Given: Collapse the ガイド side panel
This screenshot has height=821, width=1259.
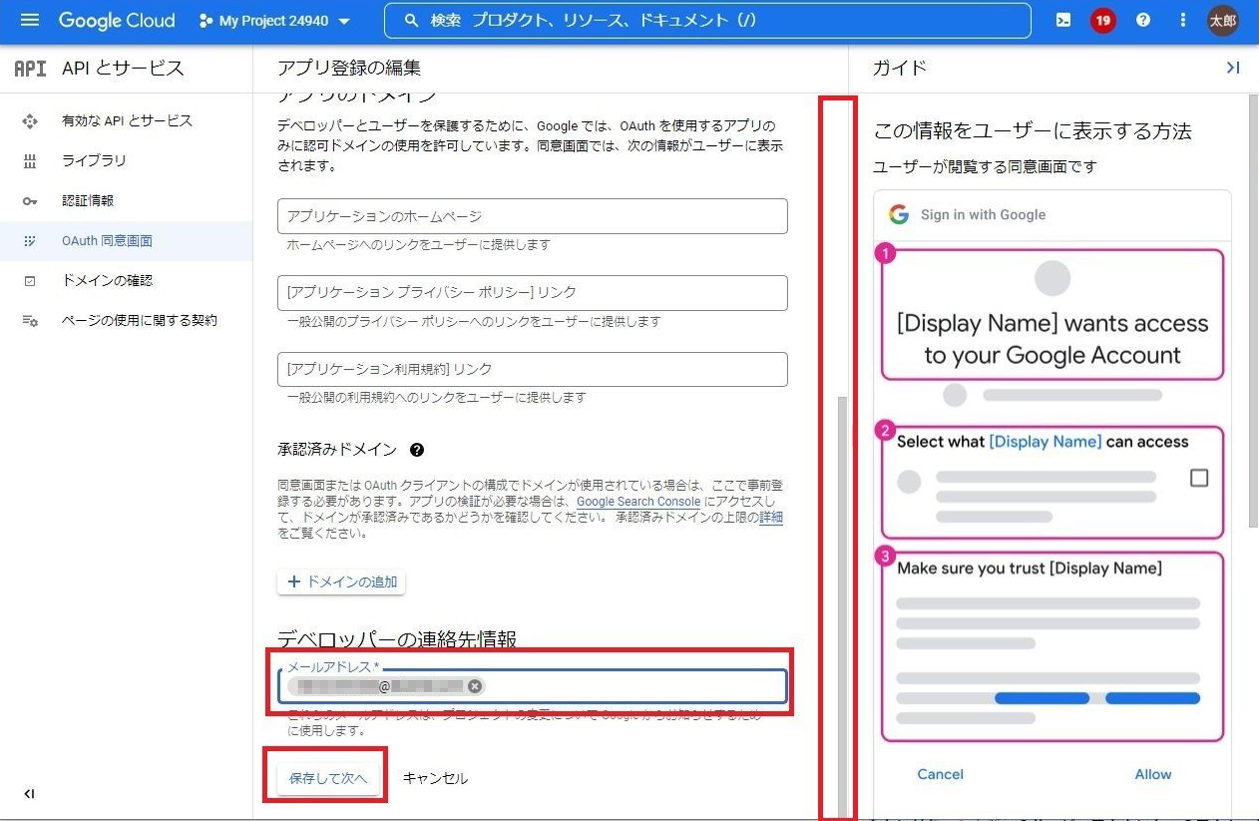Looking at the screenshot, I should 1233,68.
